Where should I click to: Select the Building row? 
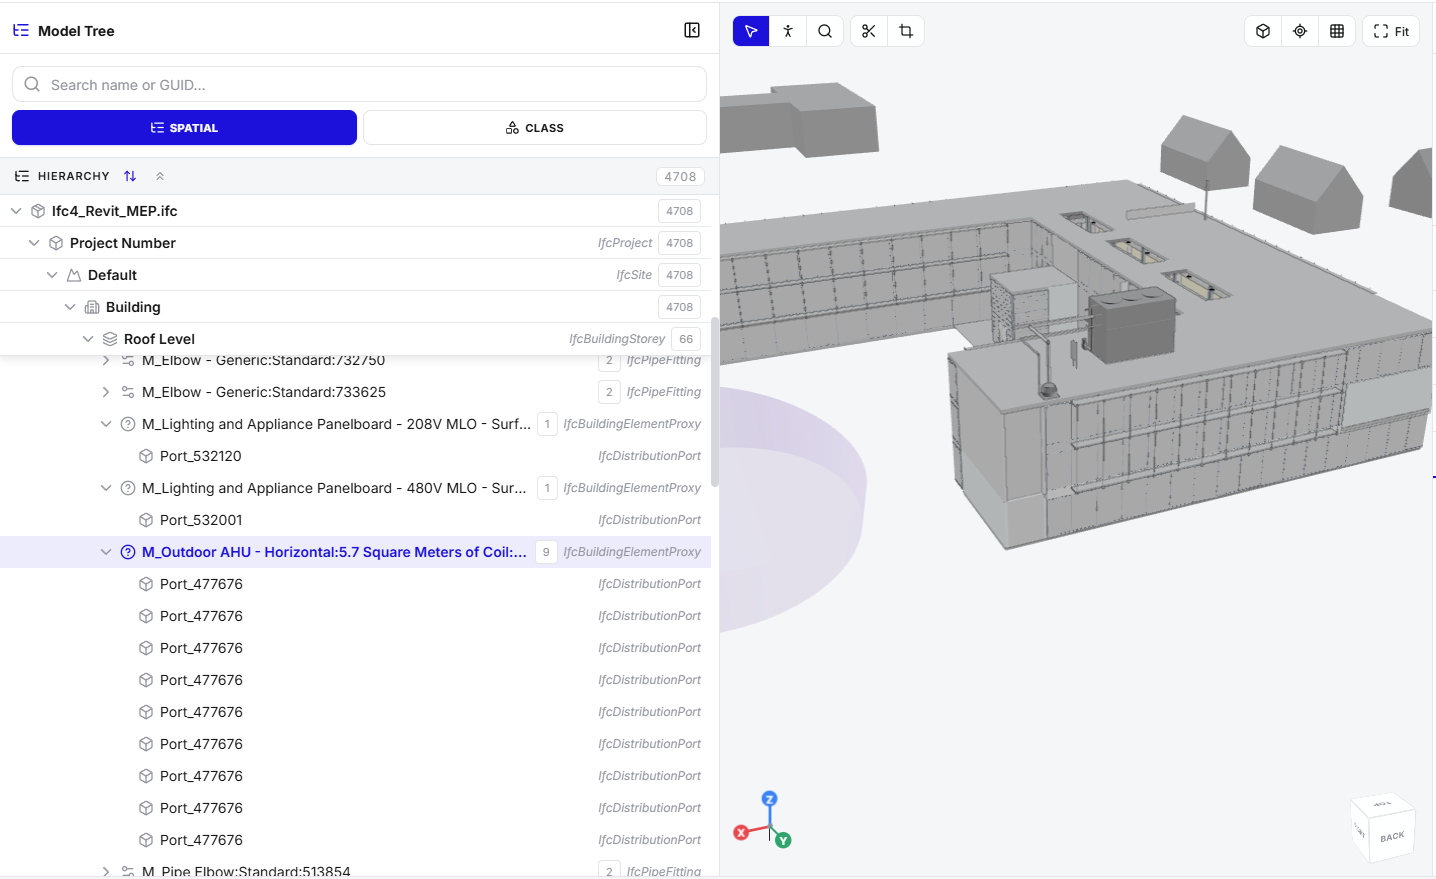tap(355, 307)
